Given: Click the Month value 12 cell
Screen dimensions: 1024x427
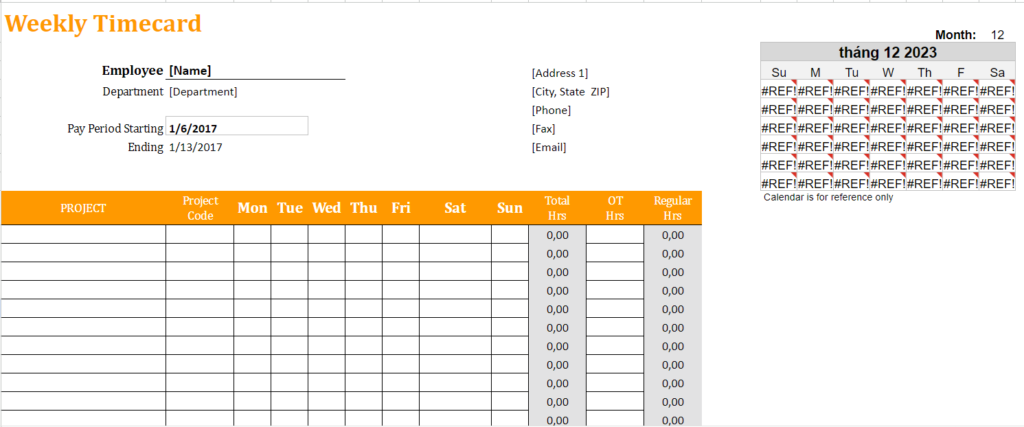Looking at the screenshot, I should click(997, 35).
